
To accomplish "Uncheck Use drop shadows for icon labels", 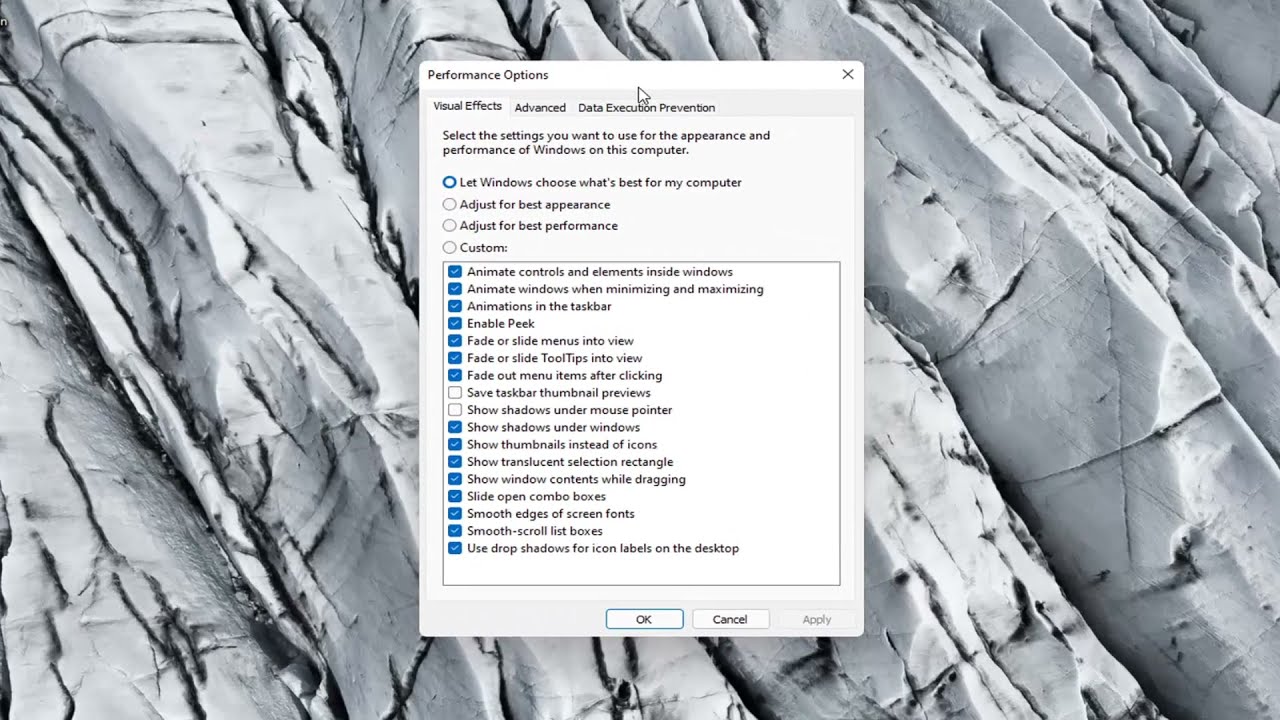I will click(455, 549).
